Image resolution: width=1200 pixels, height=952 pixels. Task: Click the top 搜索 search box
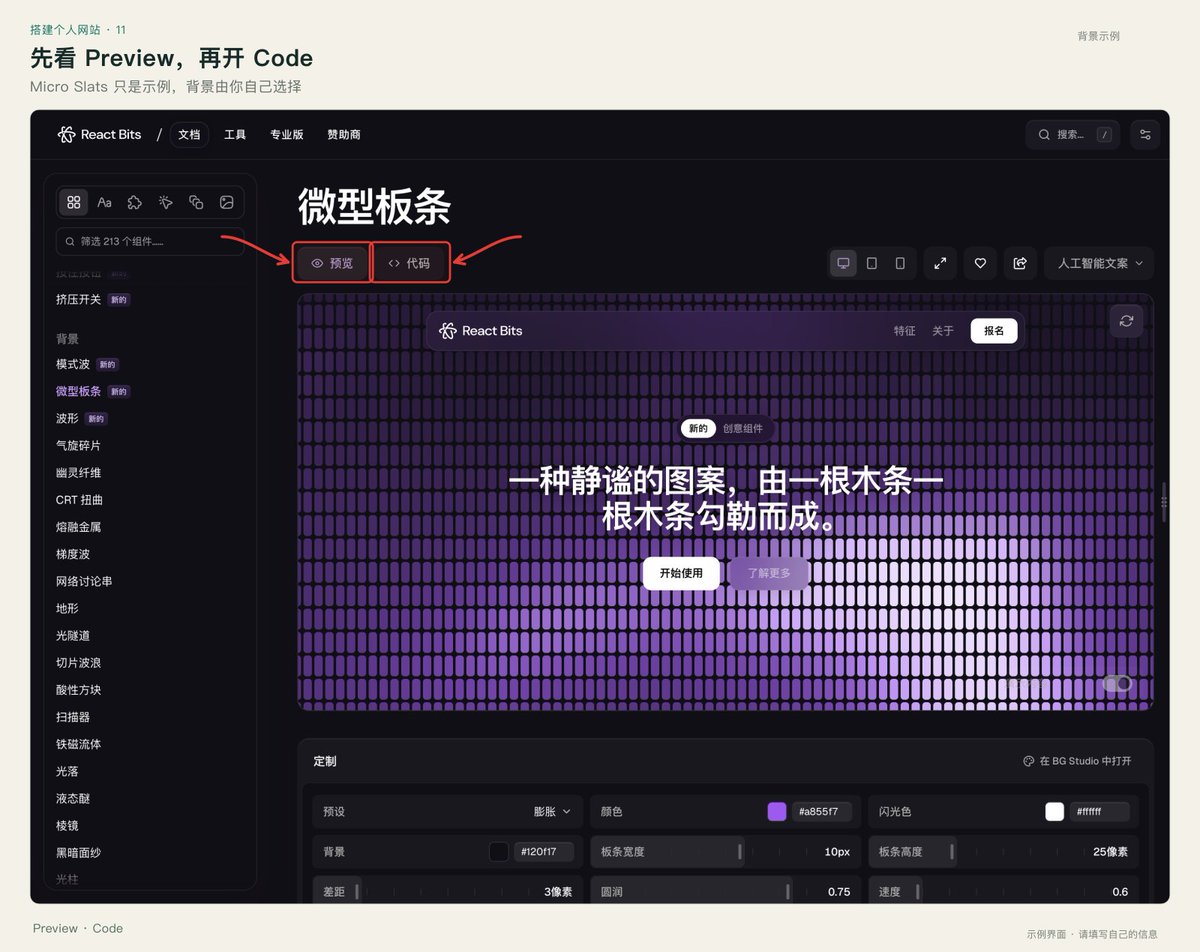click(1073, 134)
